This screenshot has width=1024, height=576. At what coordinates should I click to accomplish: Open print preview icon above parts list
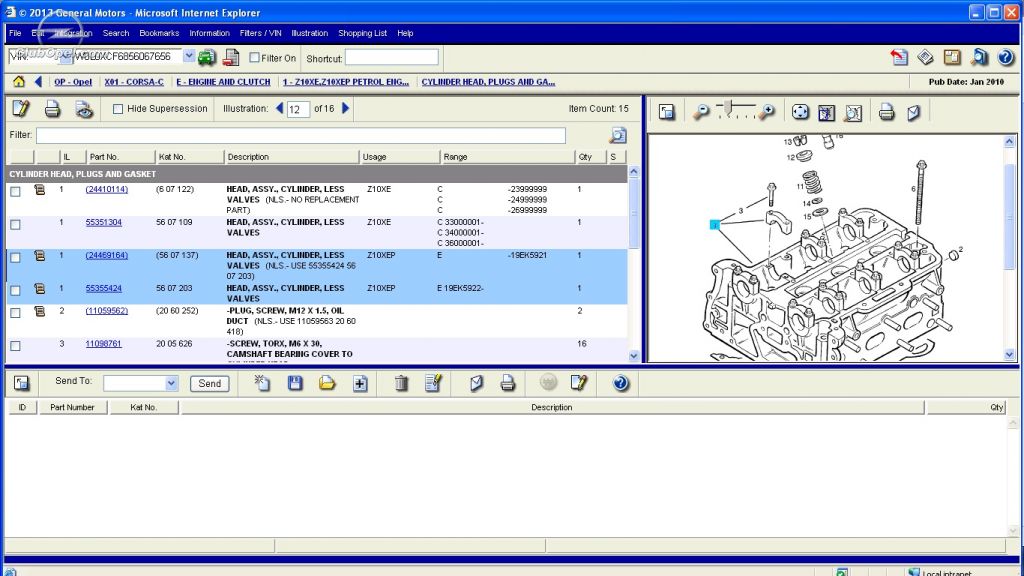(x=84, y=109)
